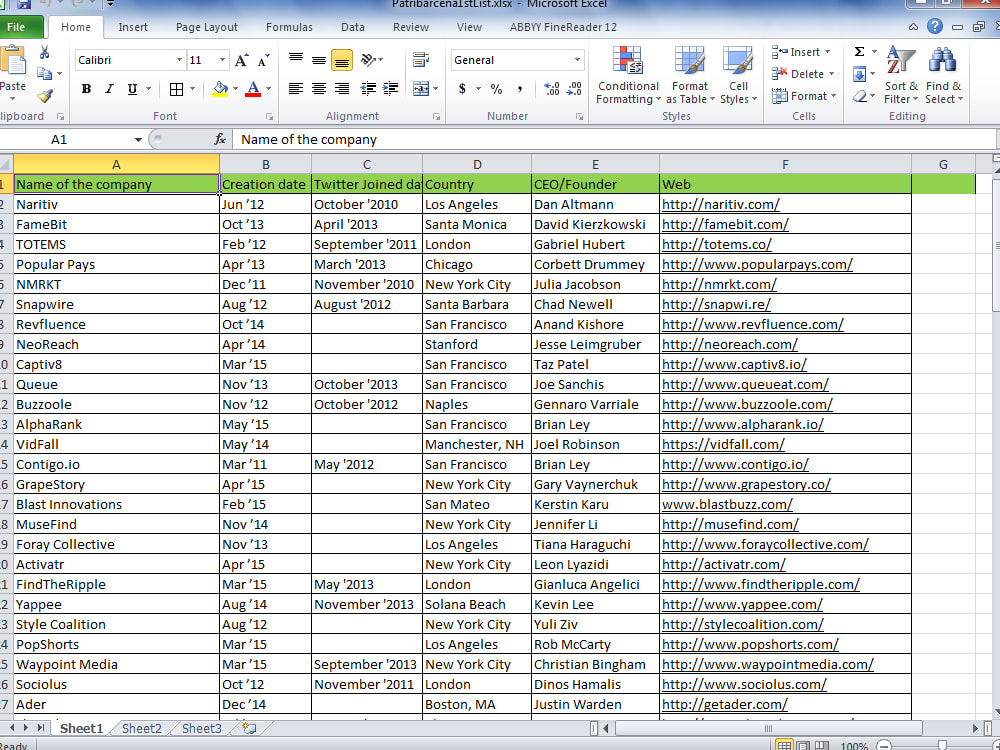Apply bold formatting with the Bold icon
The height and width of the screenshot is (750, 1000).
[x=86, y=89]
